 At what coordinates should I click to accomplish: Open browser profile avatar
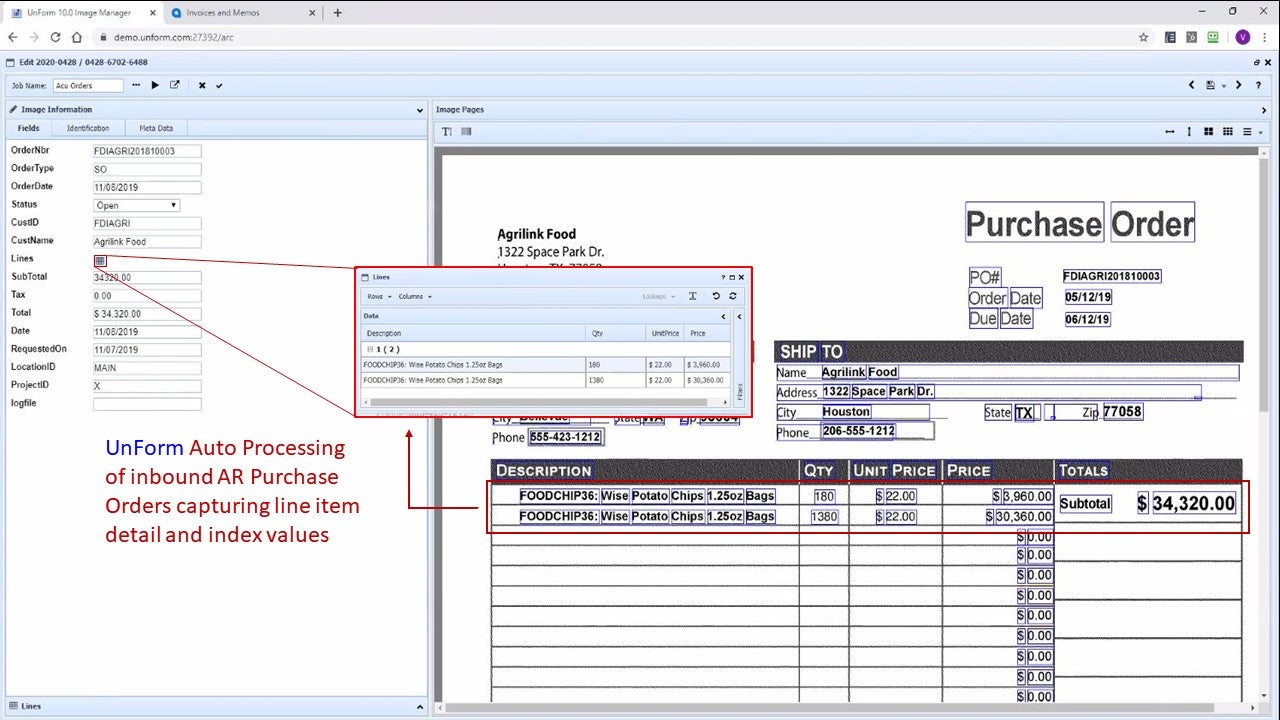pos(1242,37)
